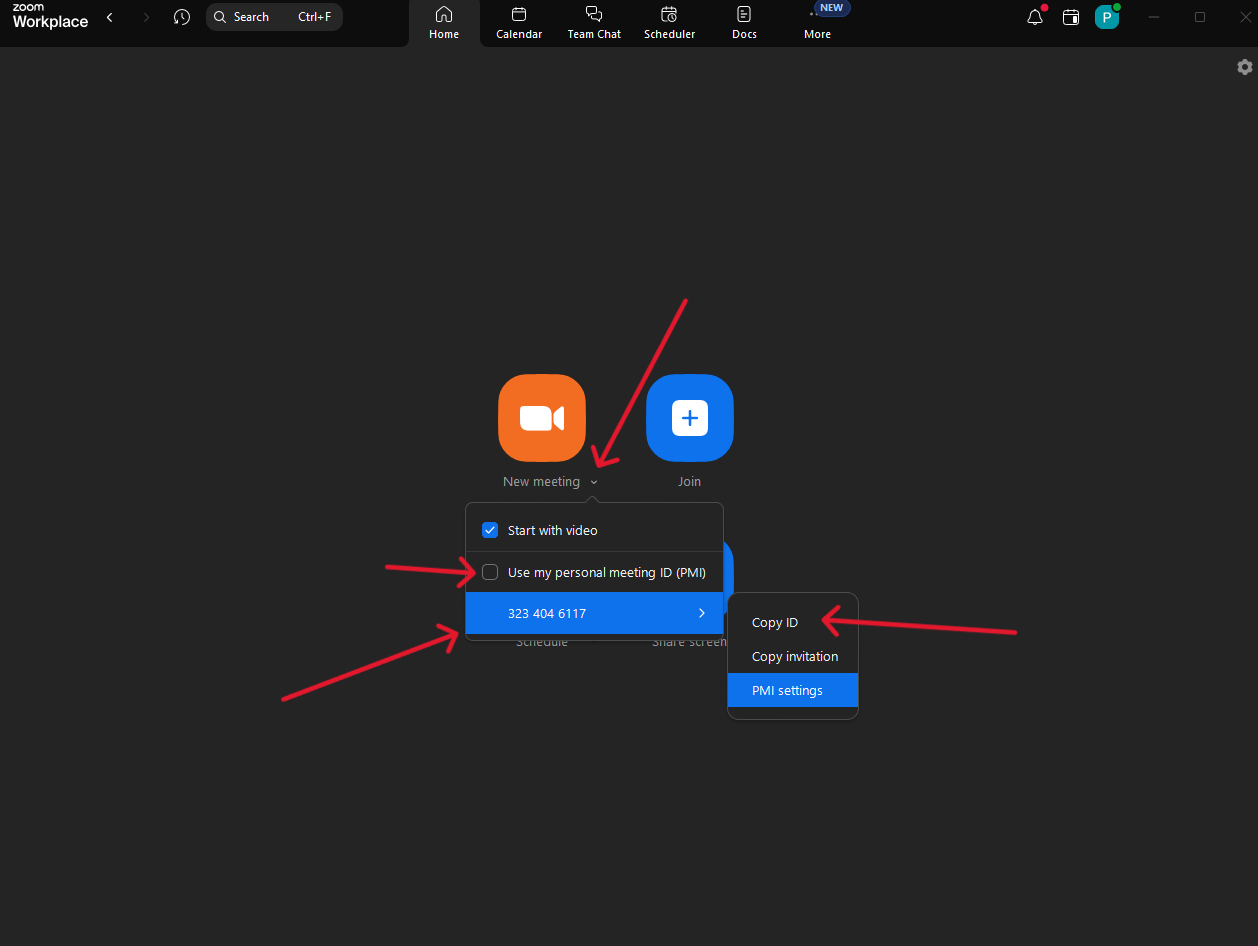Viewport: 1258px width, 946px height.
Task: Switch to the Home tab
Action: (x=444, y=23)
